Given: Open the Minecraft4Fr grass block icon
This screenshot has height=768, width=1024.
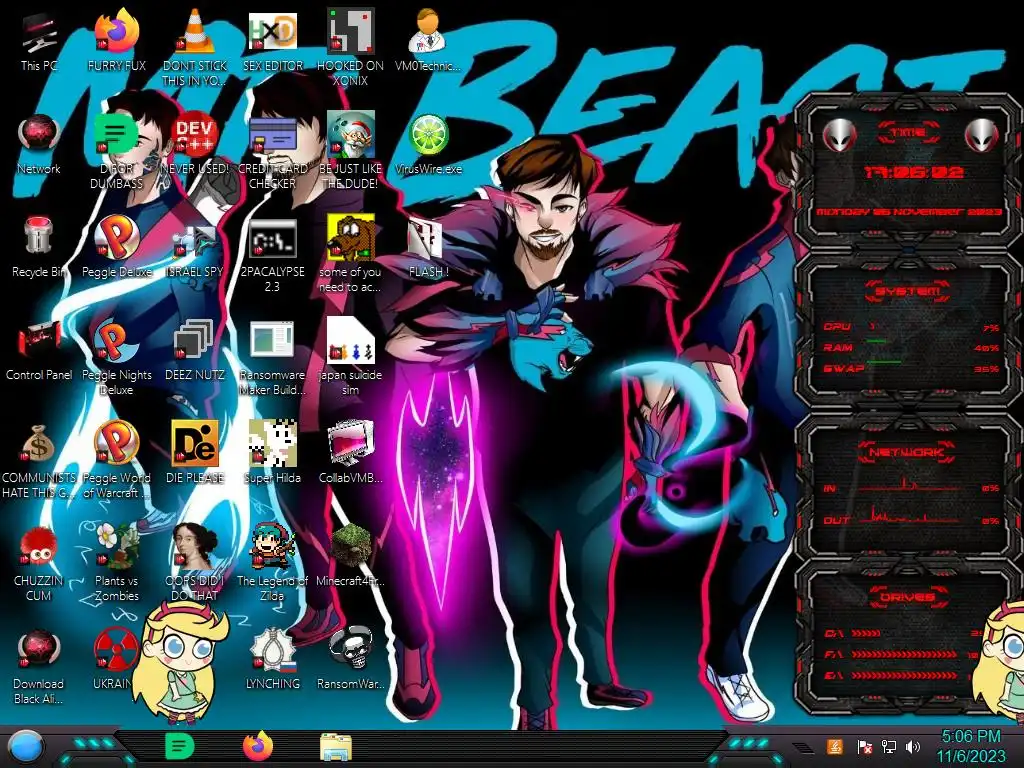Looking at the screenshot, I should point(350,545).
